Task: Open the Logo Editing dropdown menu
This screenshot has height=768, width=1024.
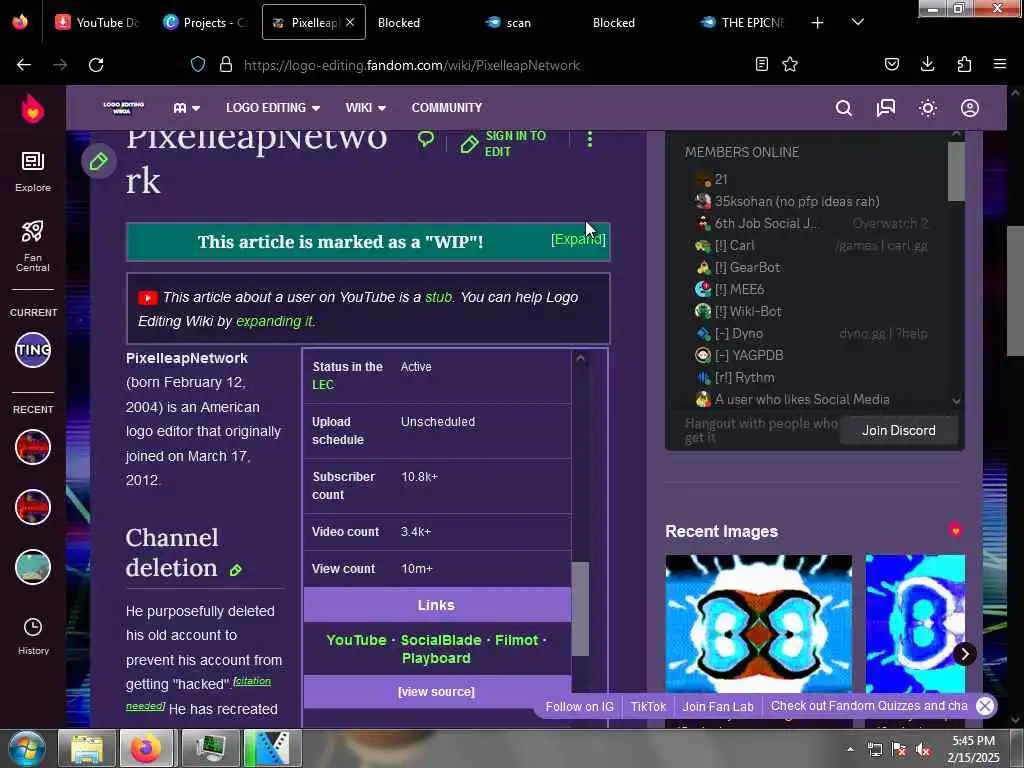Action: pos(273,108)
